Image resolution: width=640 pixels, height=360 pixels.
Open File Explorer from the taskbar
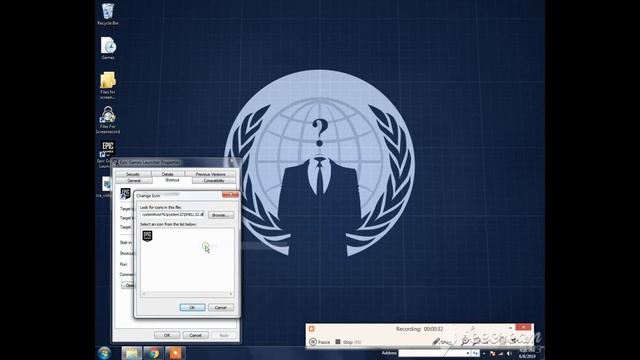click(131, 353)
